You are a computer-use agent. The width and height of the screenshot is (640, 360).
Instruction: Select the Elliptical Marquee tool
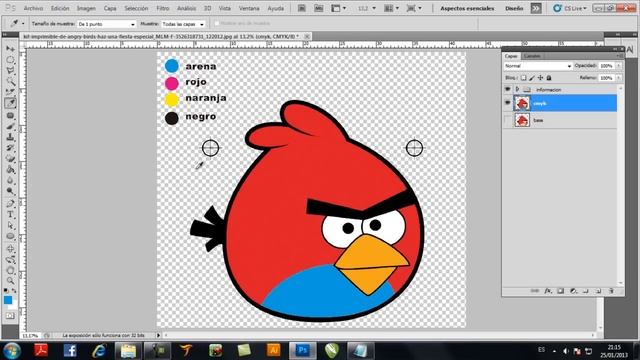click(10, 60)
